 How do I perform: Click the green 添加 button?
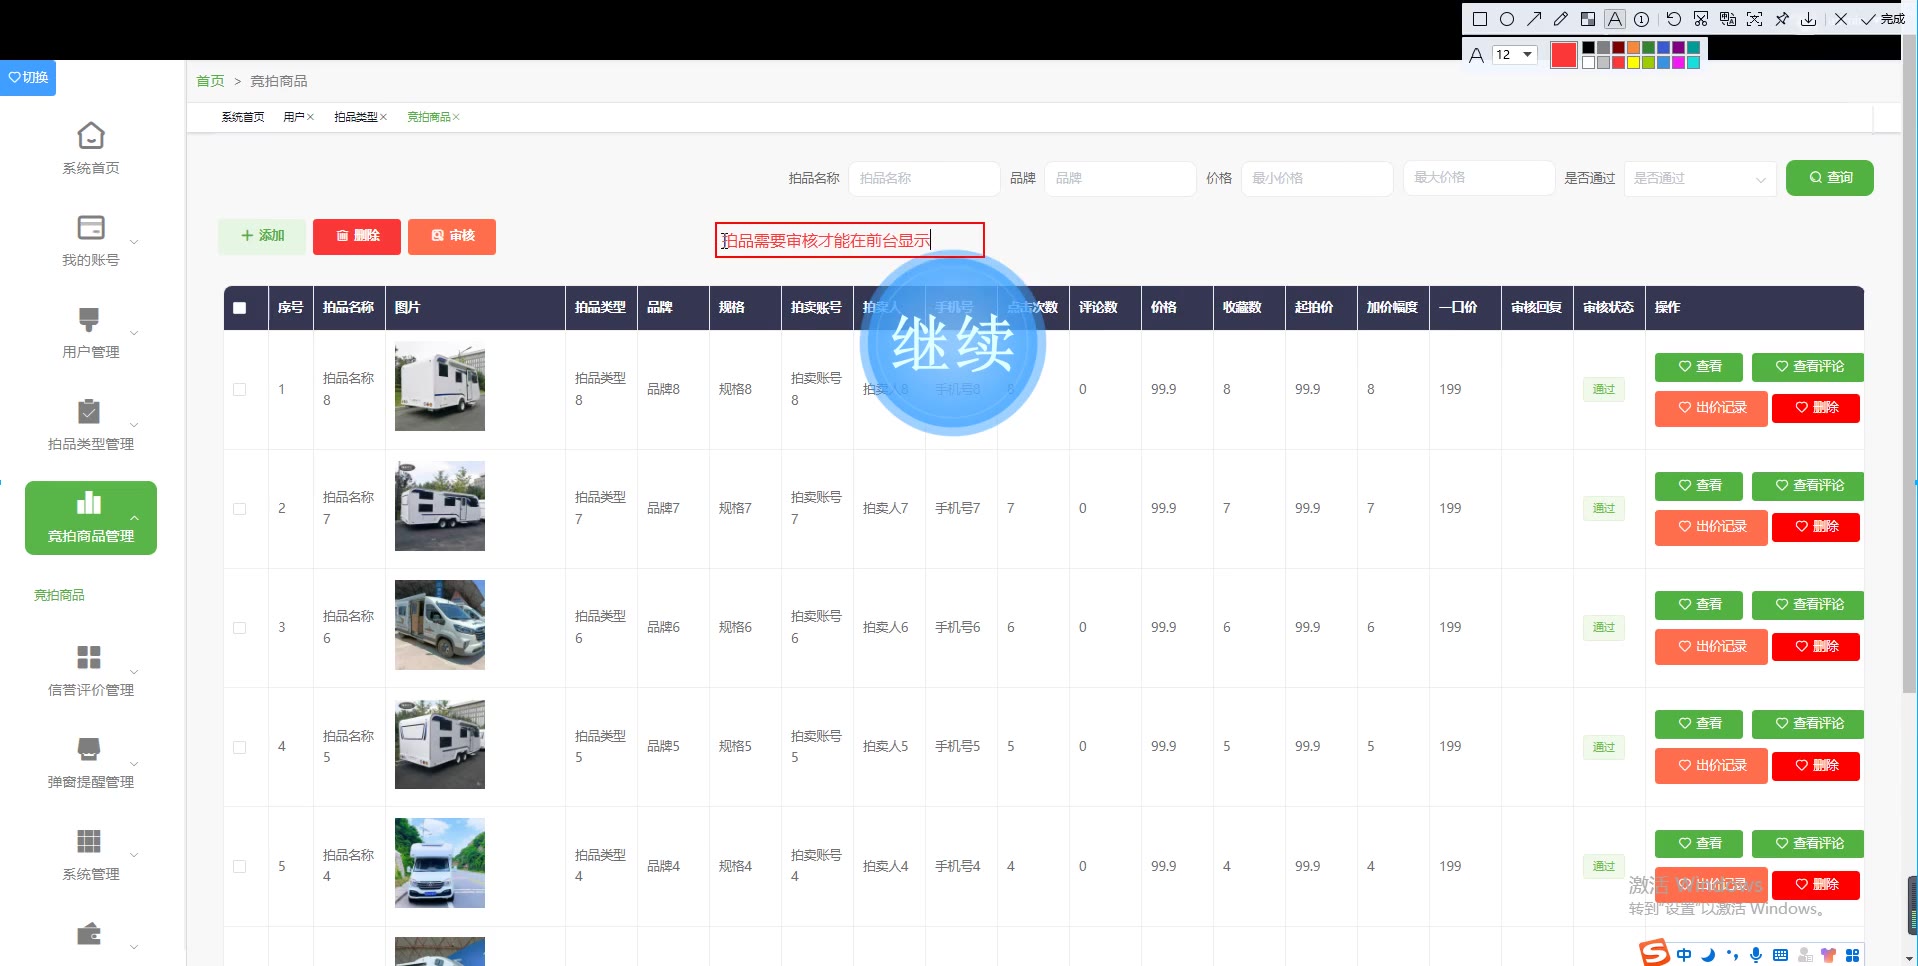click(262, 236)
